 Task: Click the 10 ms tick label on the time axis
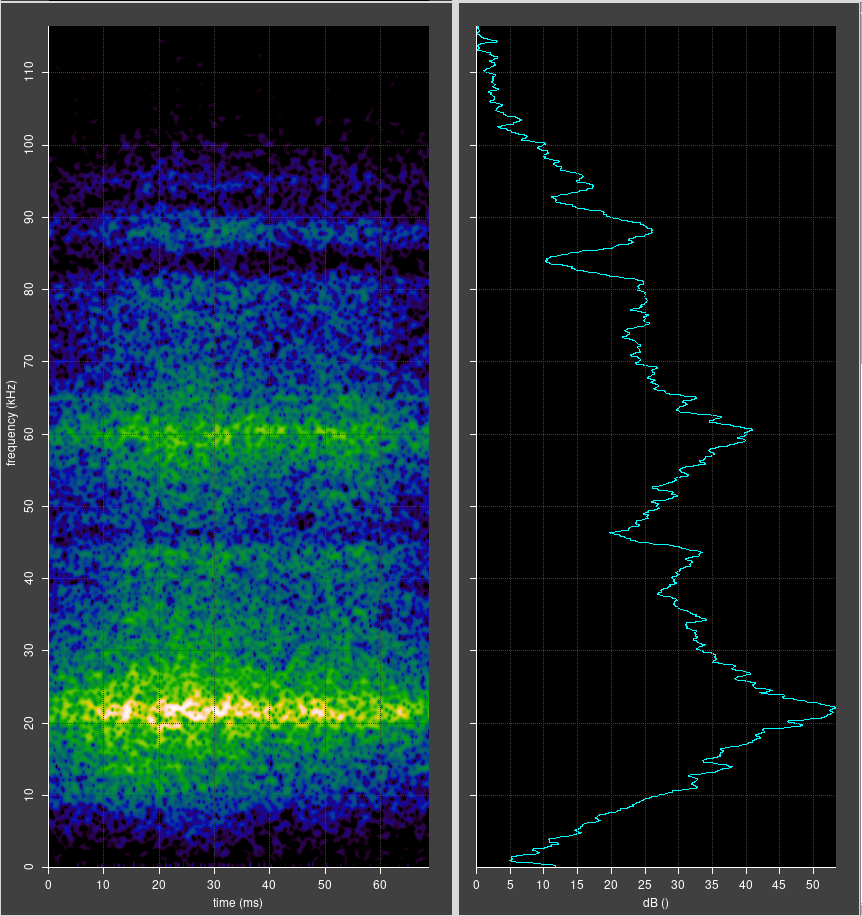[104, 885]
